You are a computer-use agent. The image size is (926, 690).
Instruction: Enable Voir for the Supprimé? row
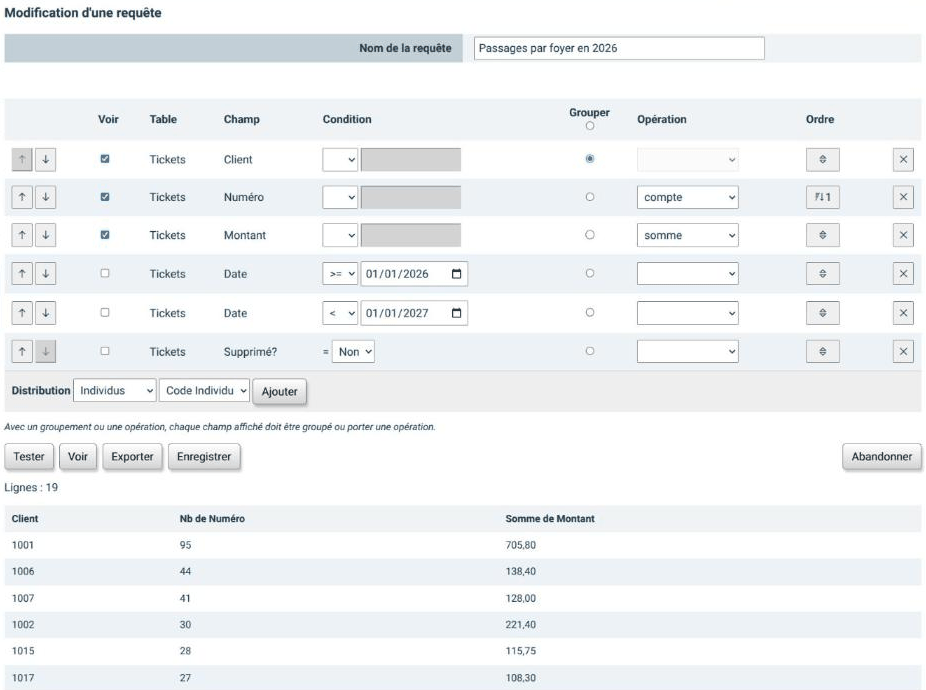pyautogui.click(x=105, y=351)
